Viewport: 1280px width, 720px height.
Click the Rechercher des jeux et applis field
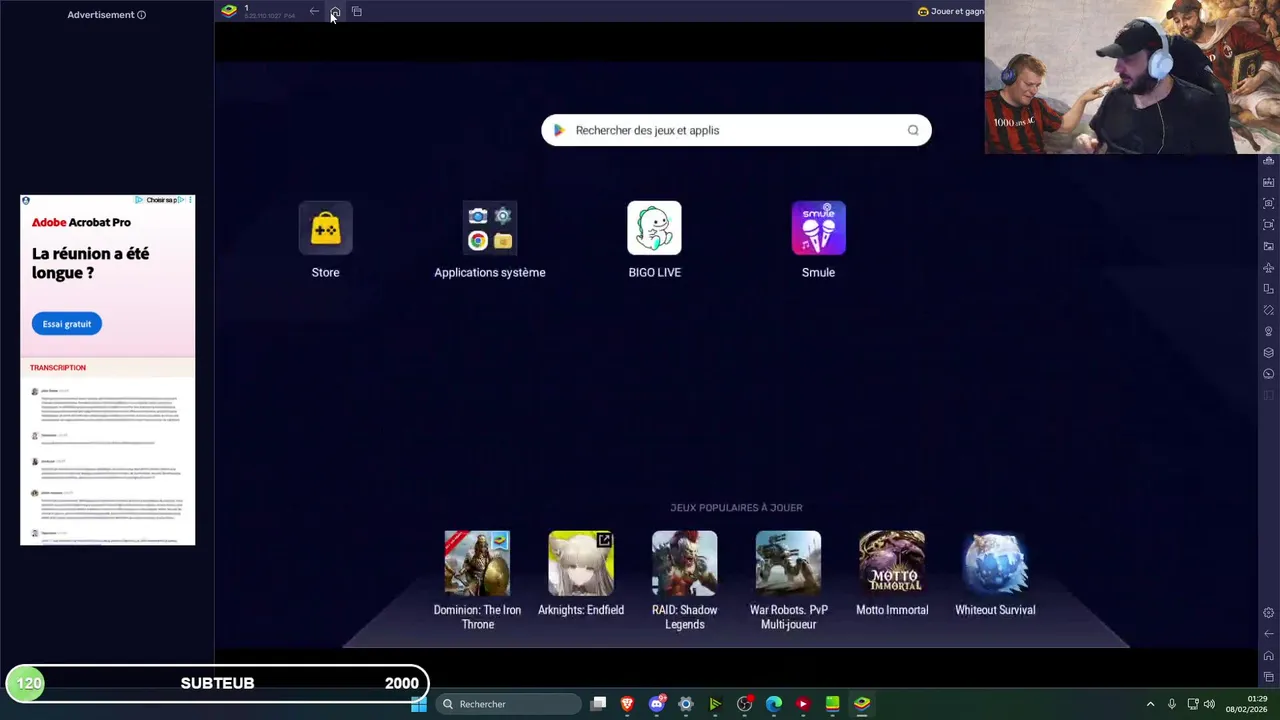[x=736, y=130]
